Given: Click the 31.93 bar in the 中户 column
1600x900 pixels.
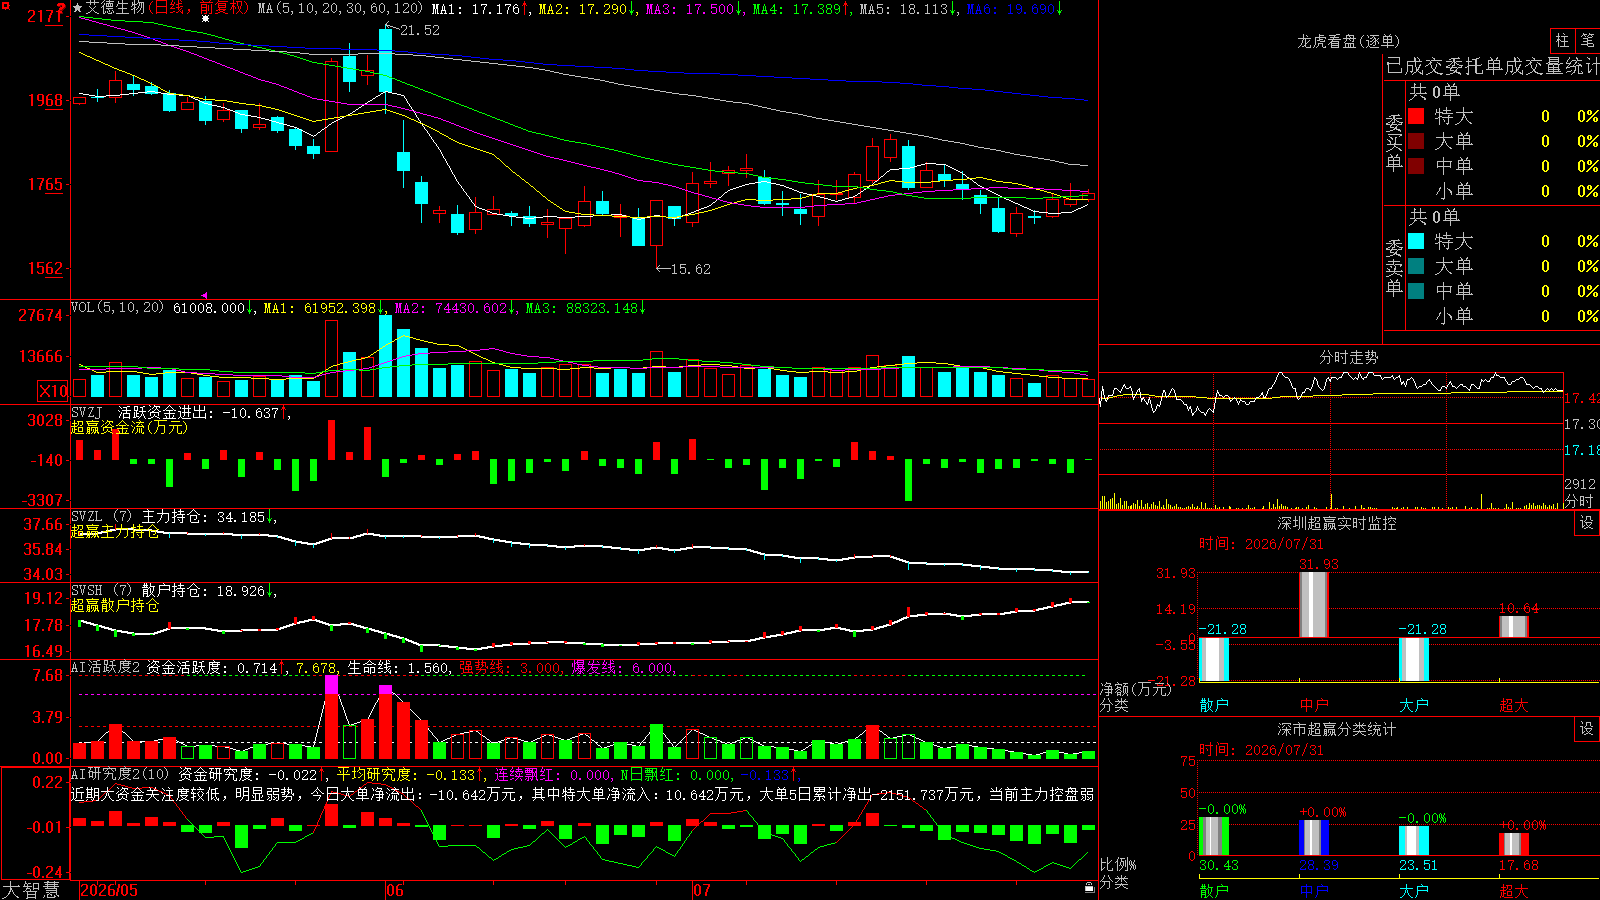Looking at the screenshot, I should pyautogui.click(x=1314, y=605).
